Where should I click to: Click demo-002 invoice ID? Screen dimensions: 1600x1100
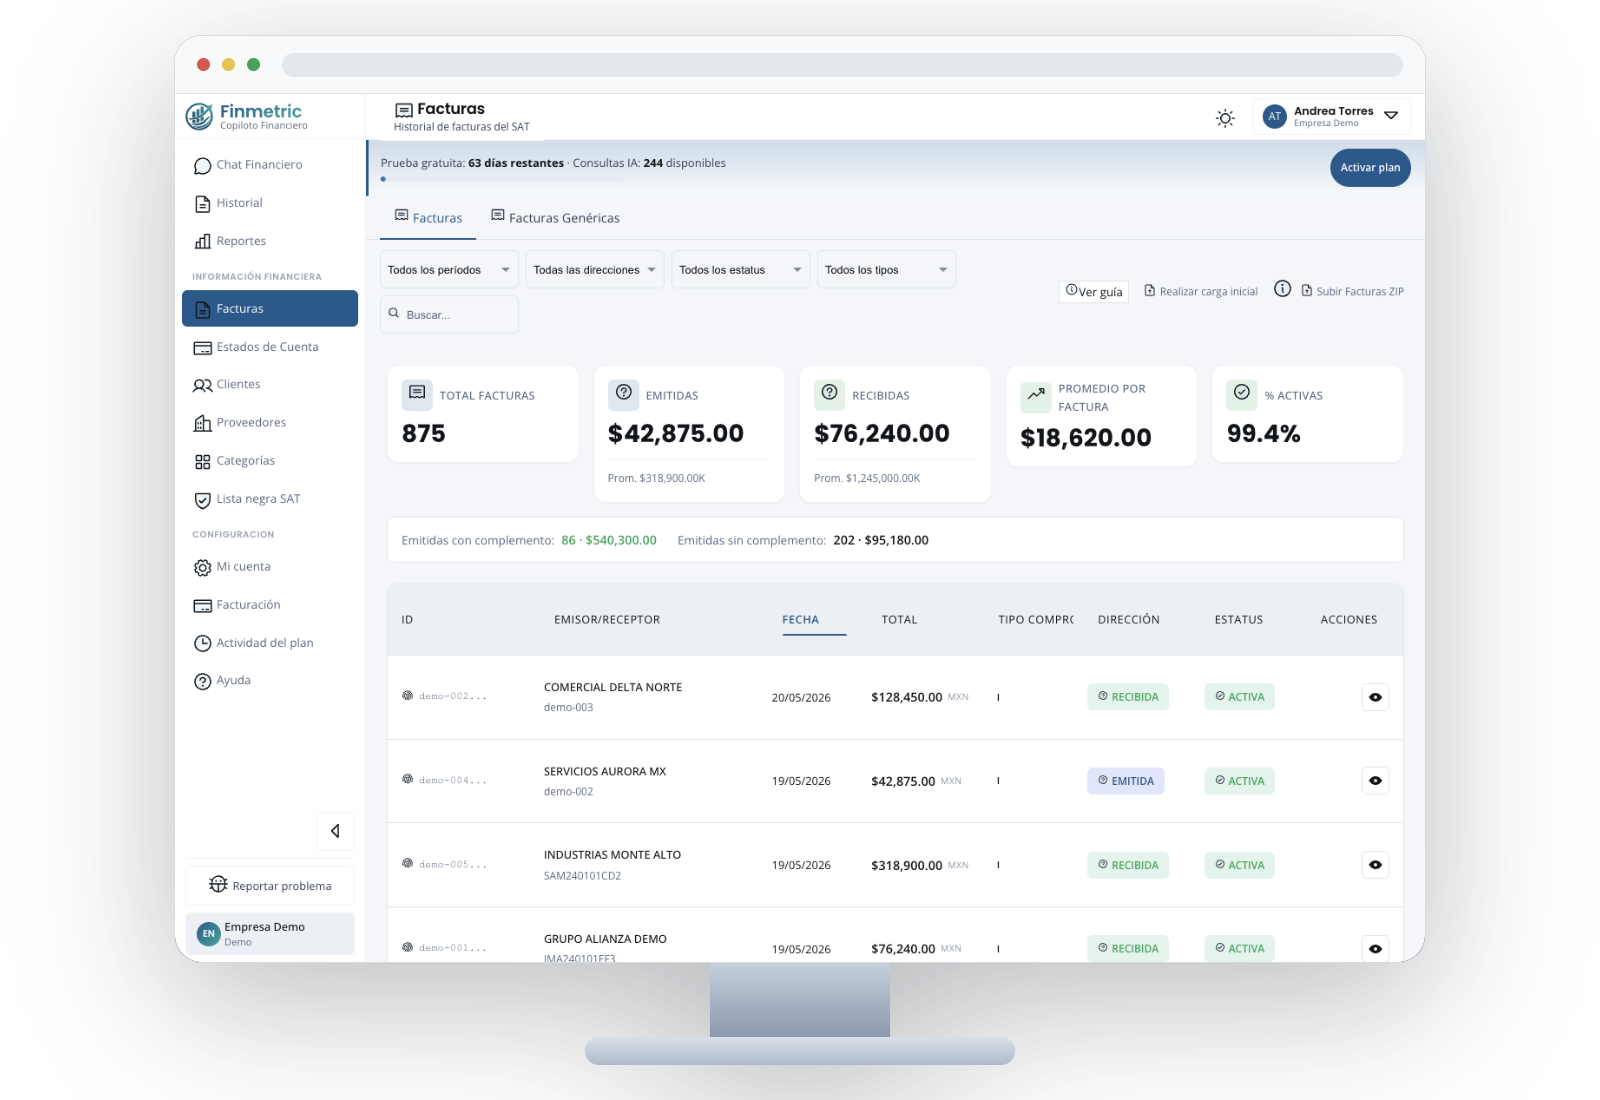(452, 696)
